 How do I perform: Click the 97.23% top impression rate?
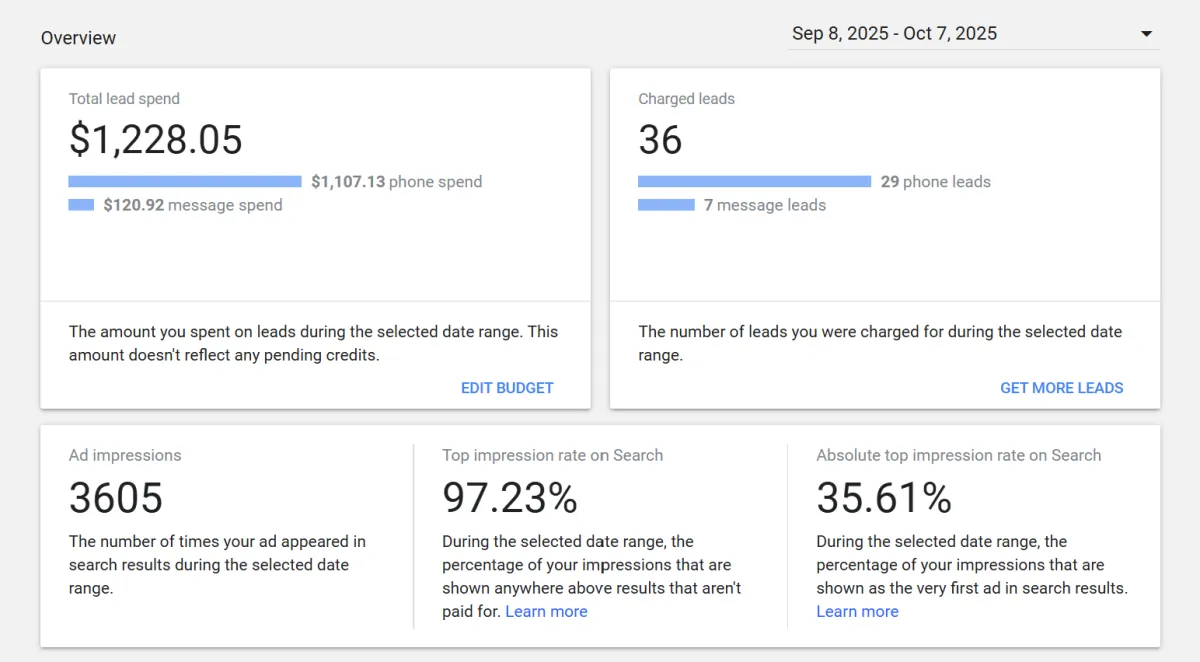[x=510, y=498]
